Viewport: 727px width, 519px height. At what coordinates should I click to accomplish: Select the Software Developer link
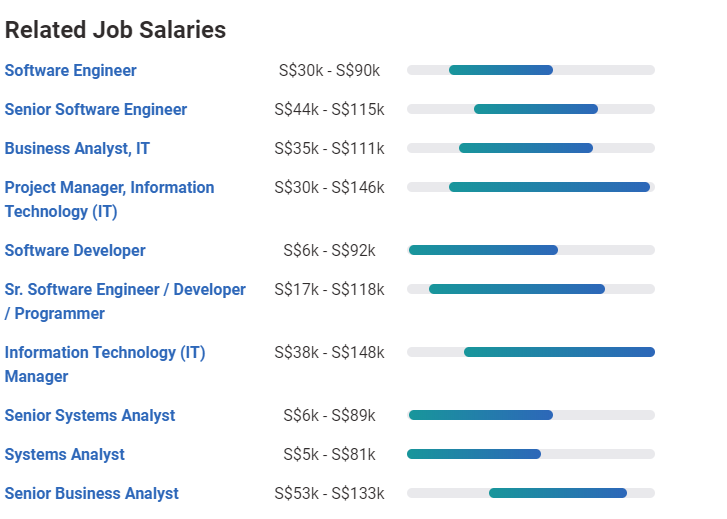[75, 250]
